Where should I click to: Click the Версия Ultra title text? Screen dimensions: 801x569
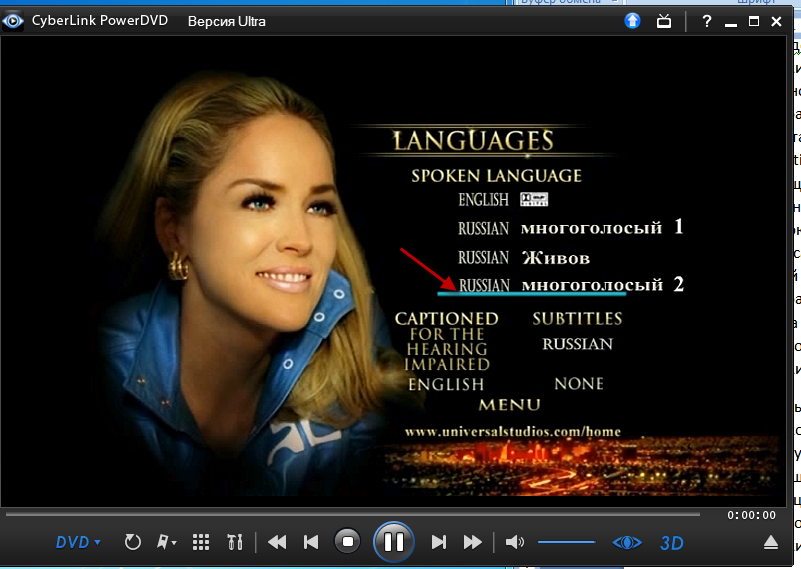point(227,21)
